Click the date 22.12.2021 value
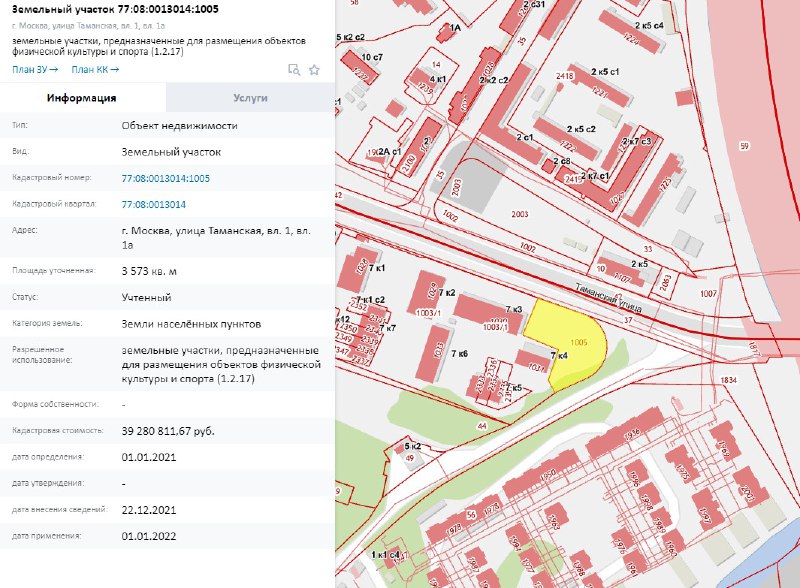Screen dimensions: 800x588 (149, 510)
